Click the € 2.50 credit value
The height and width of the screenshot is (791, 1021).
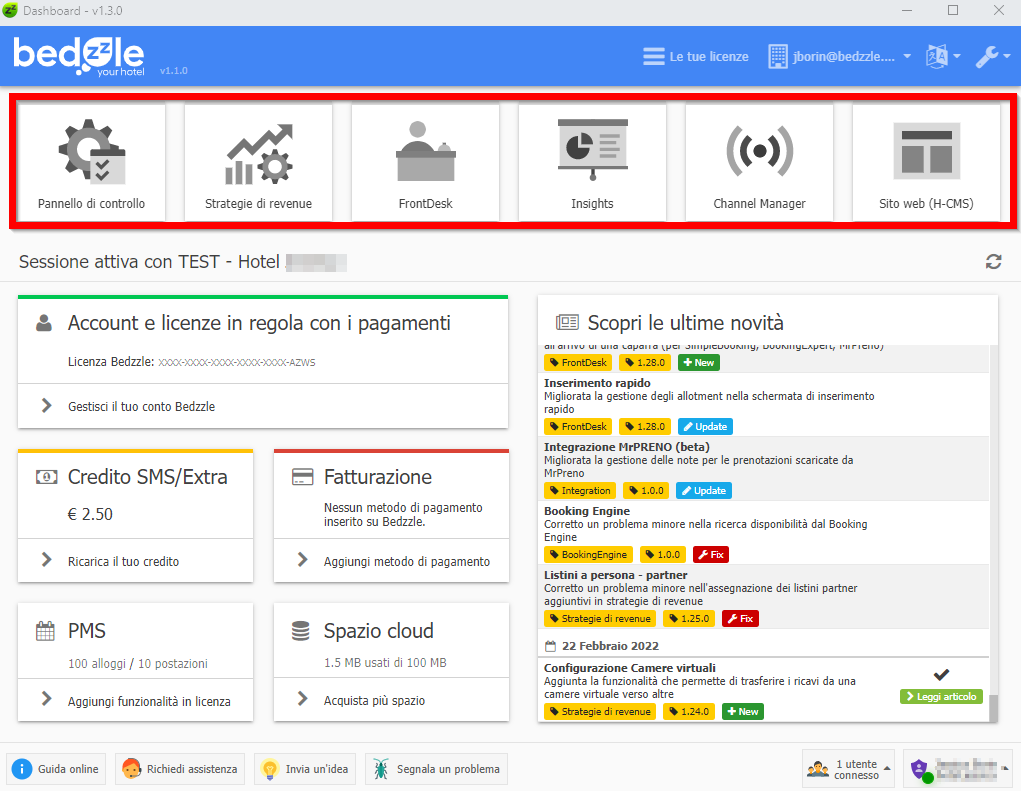(90, 514)
